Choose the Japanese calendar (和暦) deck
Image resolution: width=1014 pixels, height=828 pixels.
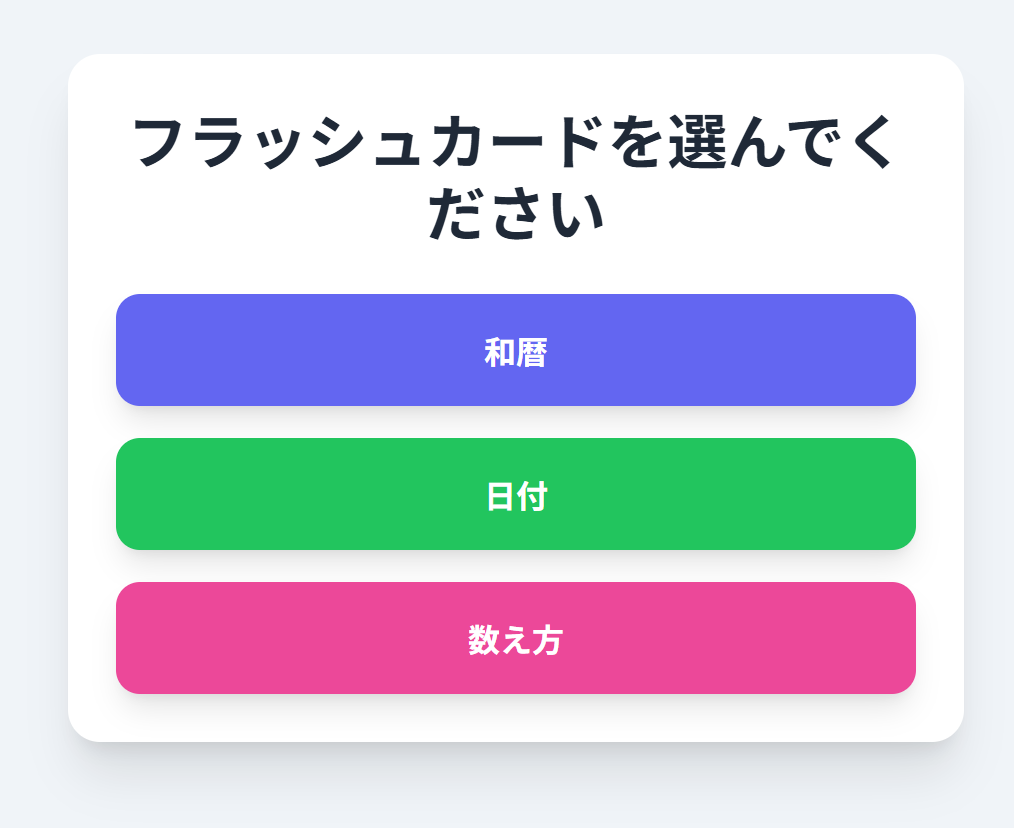(x=515, y=350)
